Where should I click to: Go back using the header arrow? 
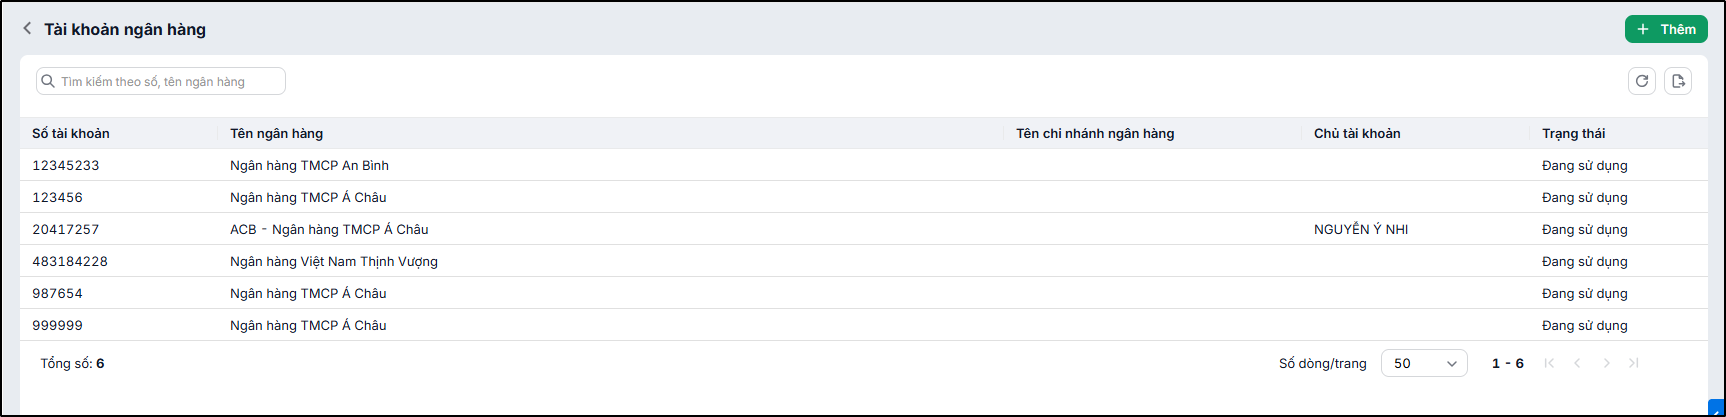[27, 29]
